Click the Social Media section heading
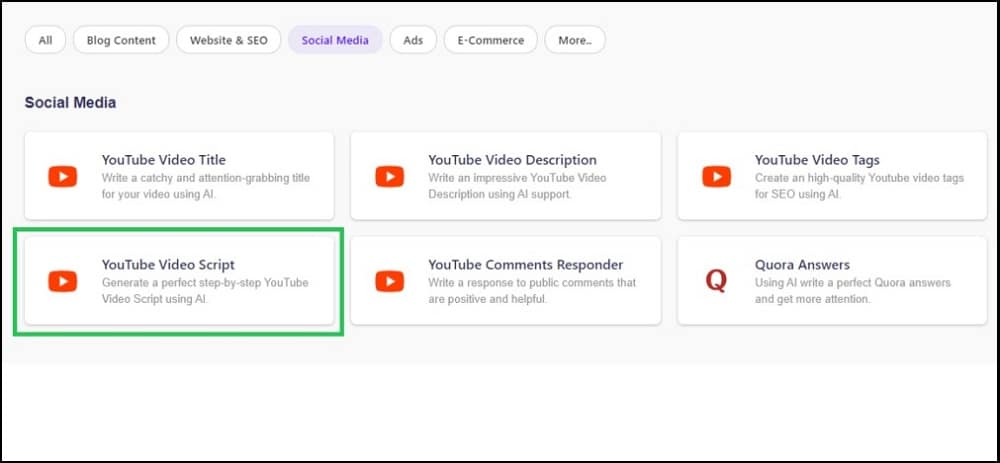Viewport: 1000px width, 463px height. (x=70, y=103)
